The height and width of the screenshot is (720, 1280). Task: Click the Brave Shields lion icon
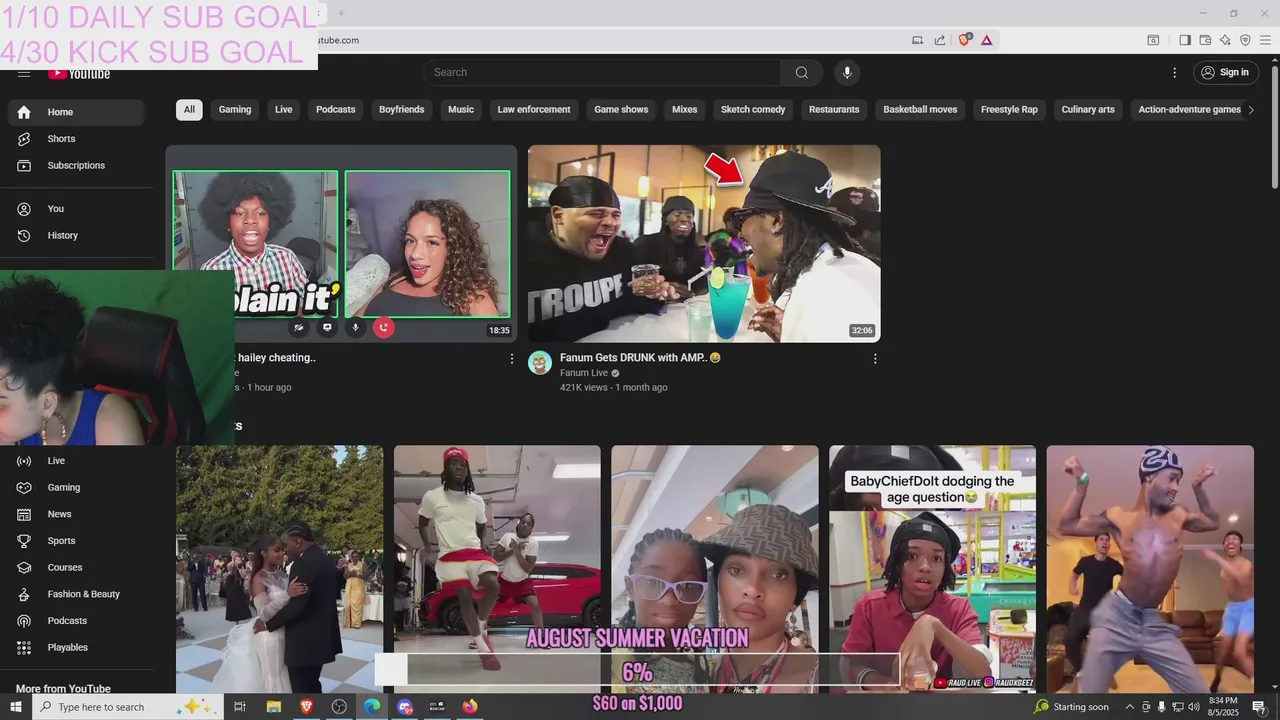(x=964, y=40)
